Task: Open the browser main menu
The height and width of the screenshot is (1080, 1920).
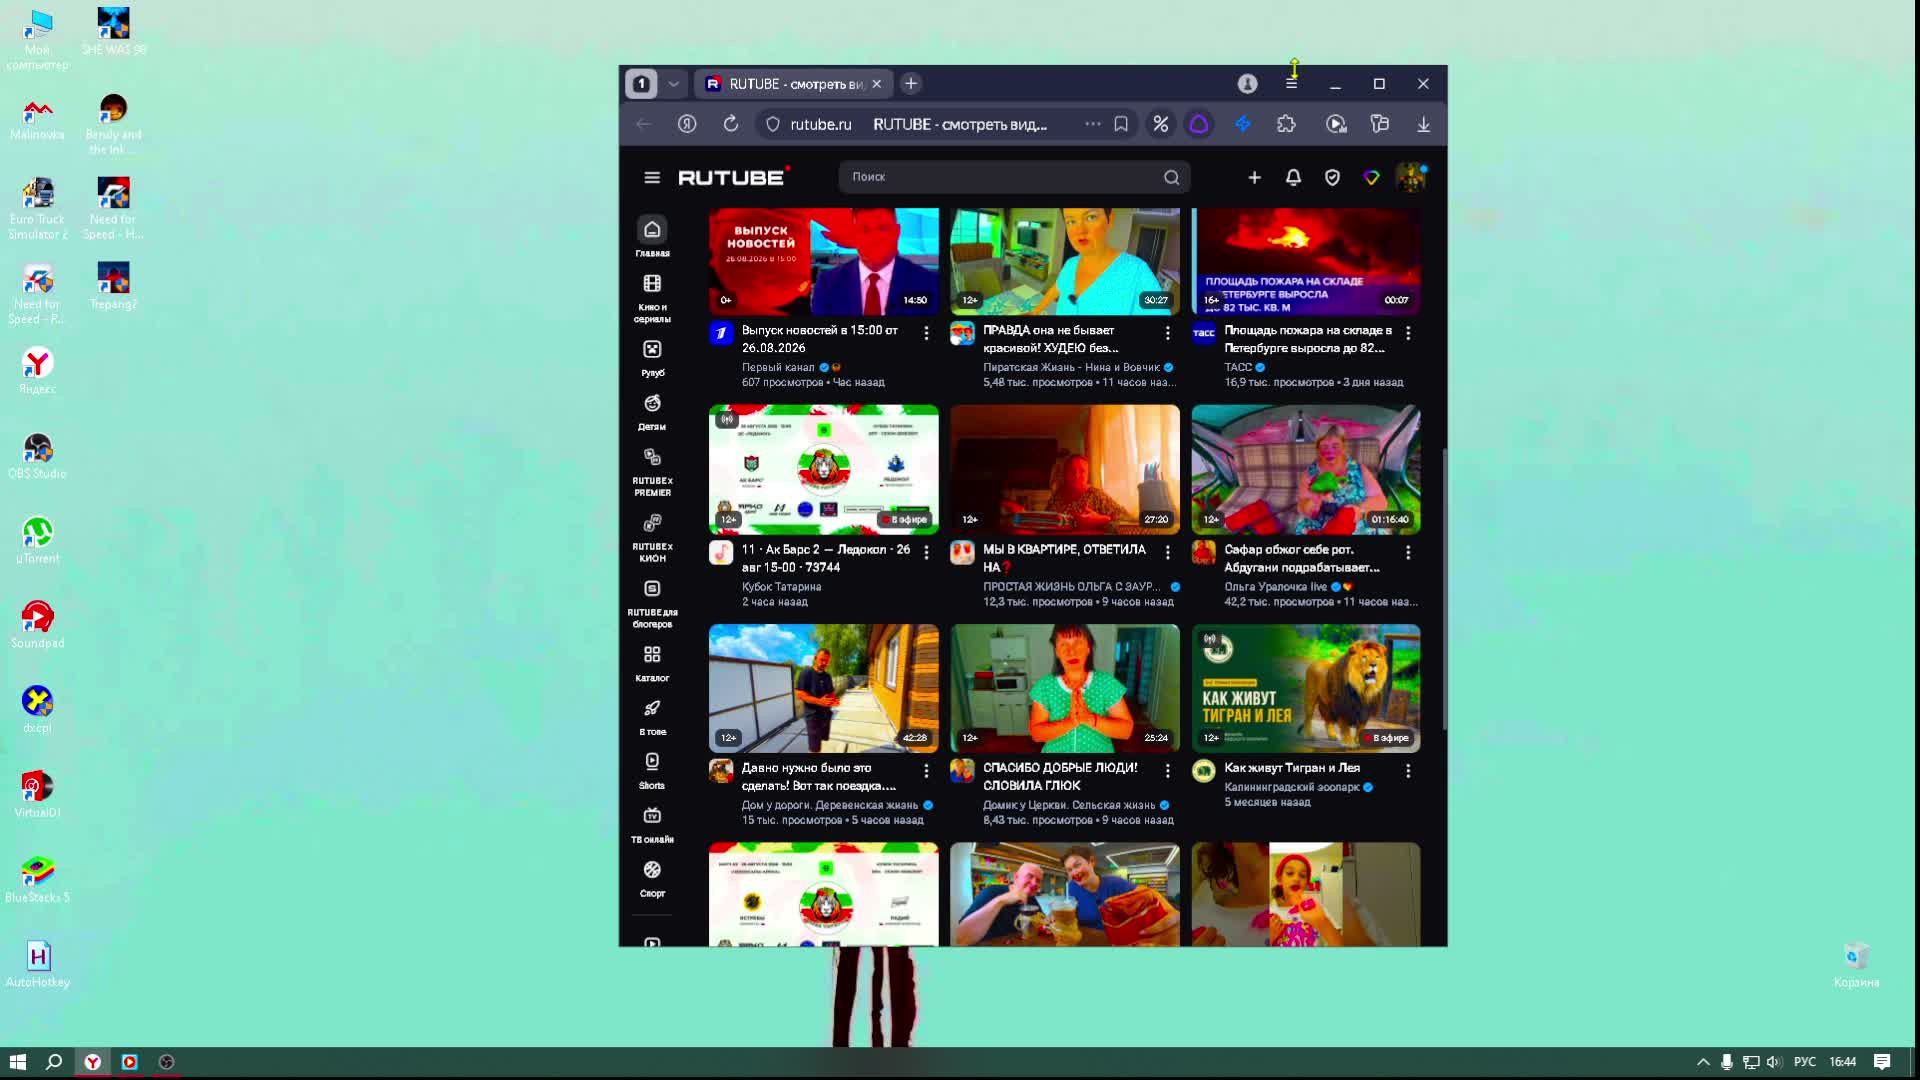Action: pos(1291,84)
